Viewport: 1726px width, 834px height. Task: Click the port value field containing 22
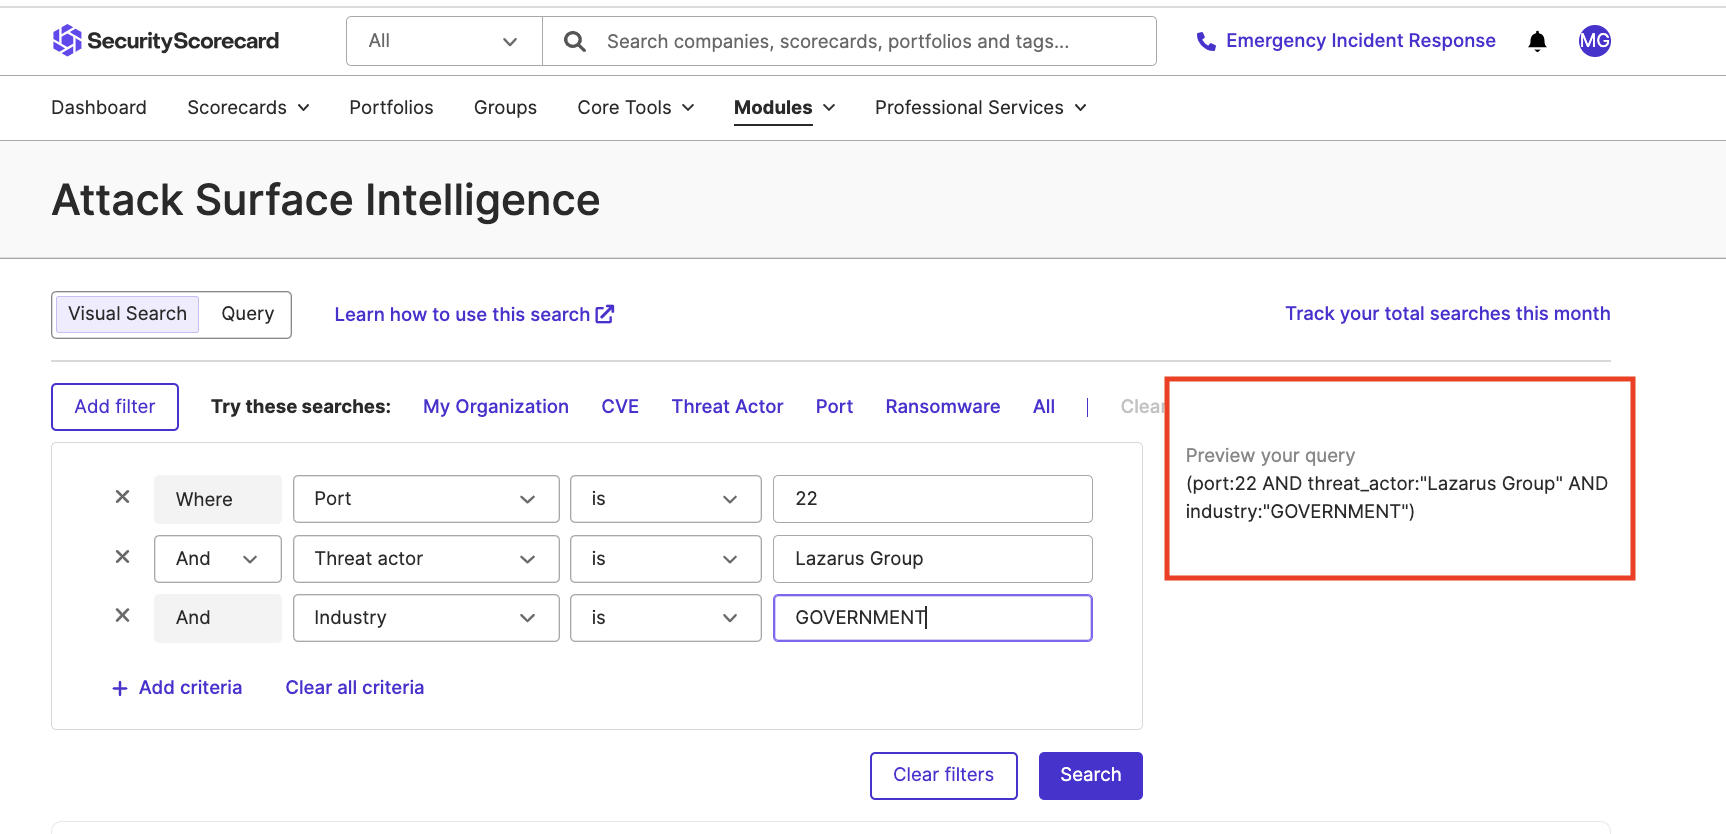[932, 499]
